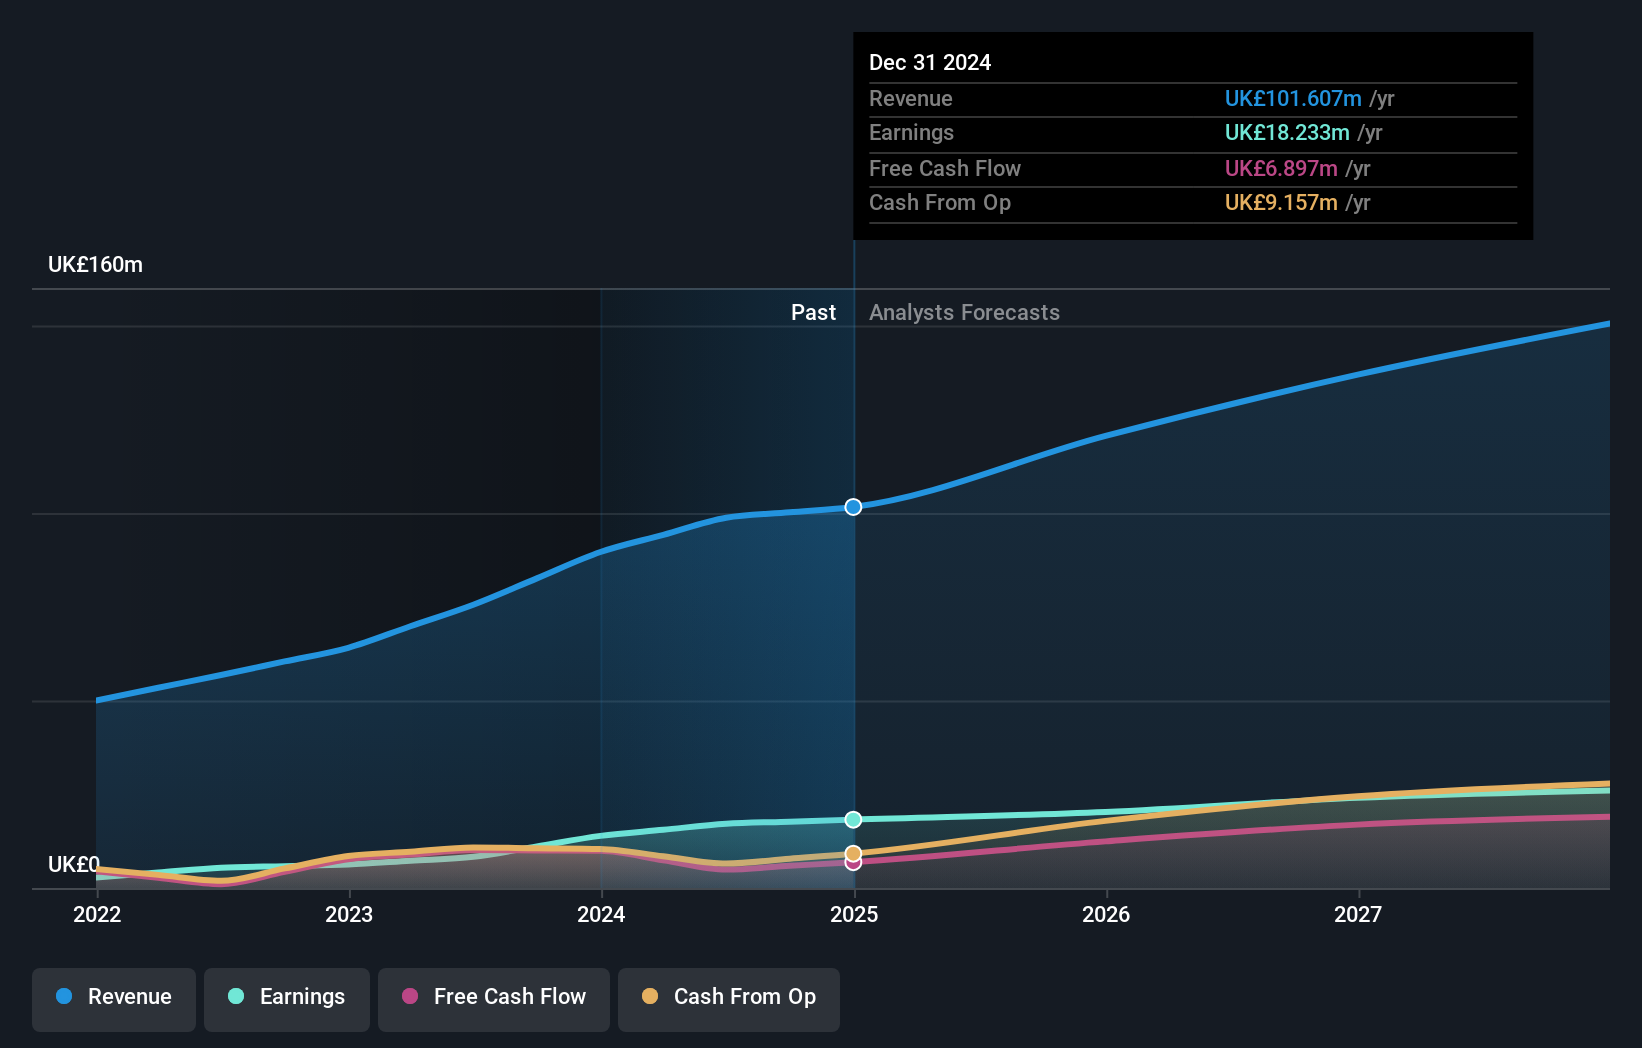Click the Free Cash Flow pink data point marker
The width and height of the screenshot is (1642, 1048).
853,864
